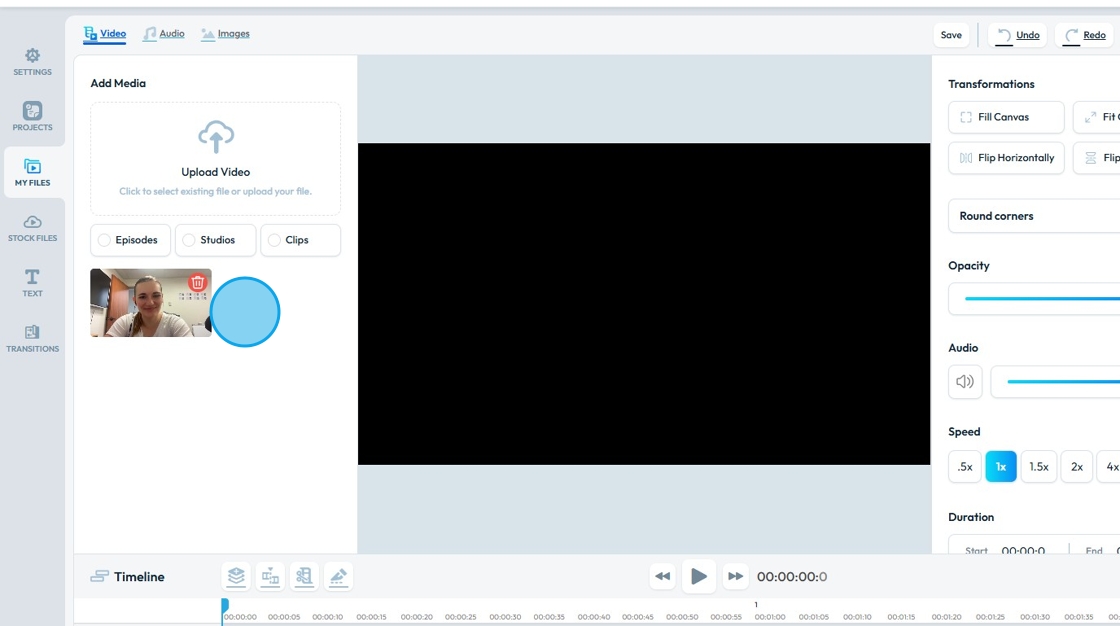Viewport: 1120px width, 626px height.
Task: Delete the video with red trash icon
Action: pyautogui.click(x=198, y=282)
